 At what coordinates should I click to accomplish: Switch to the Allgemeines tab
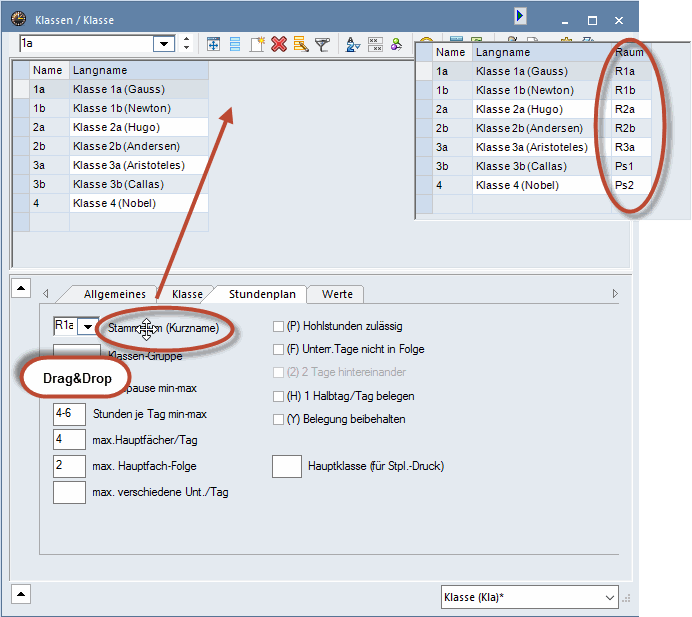(114, 294)
